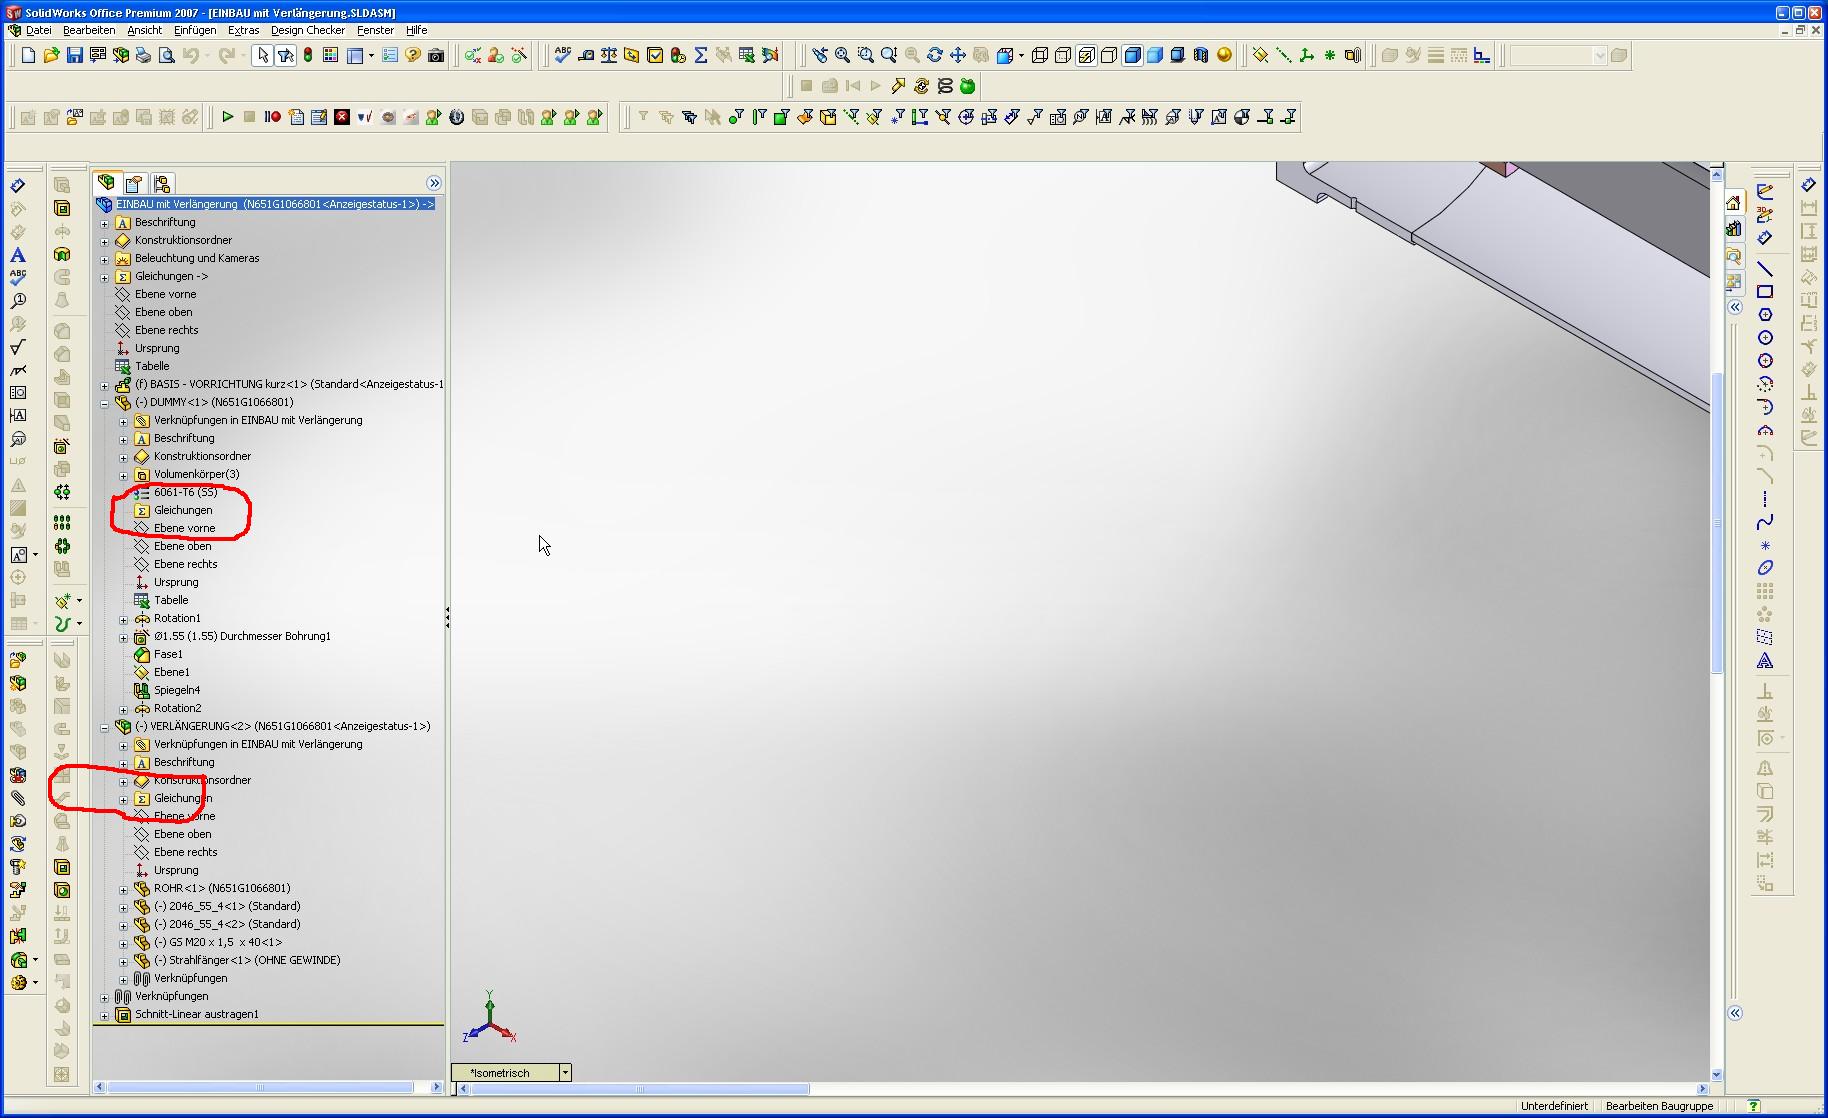Click the Smart Dimension icon in left toolbar
1828x1118 pixels.
point(18,186)
